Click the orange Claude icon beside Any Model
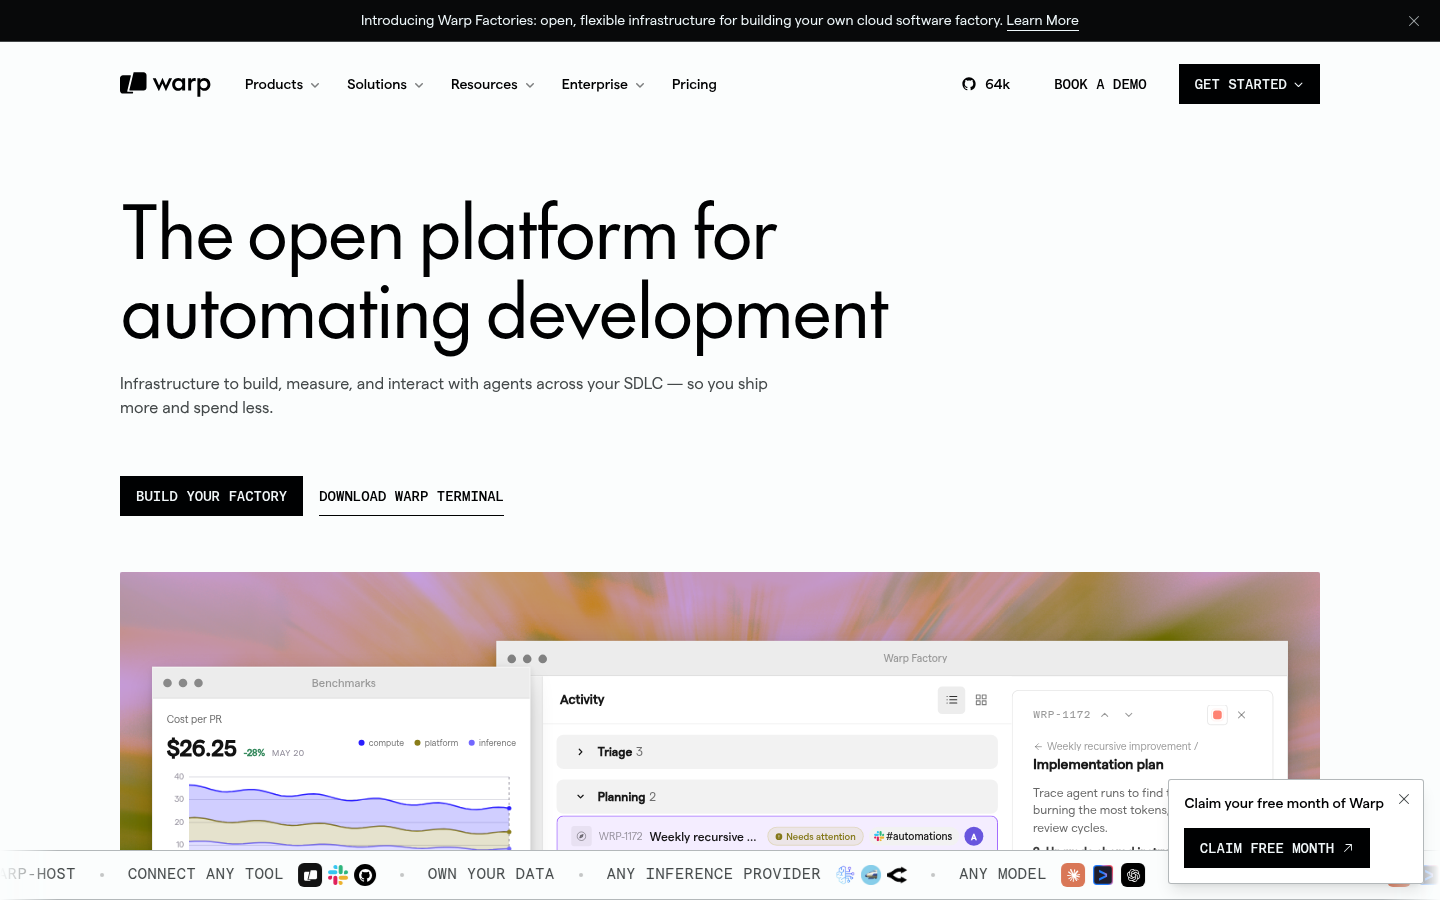The width and height of the screenshot is (1440, 900). [x=1073, y=875]
